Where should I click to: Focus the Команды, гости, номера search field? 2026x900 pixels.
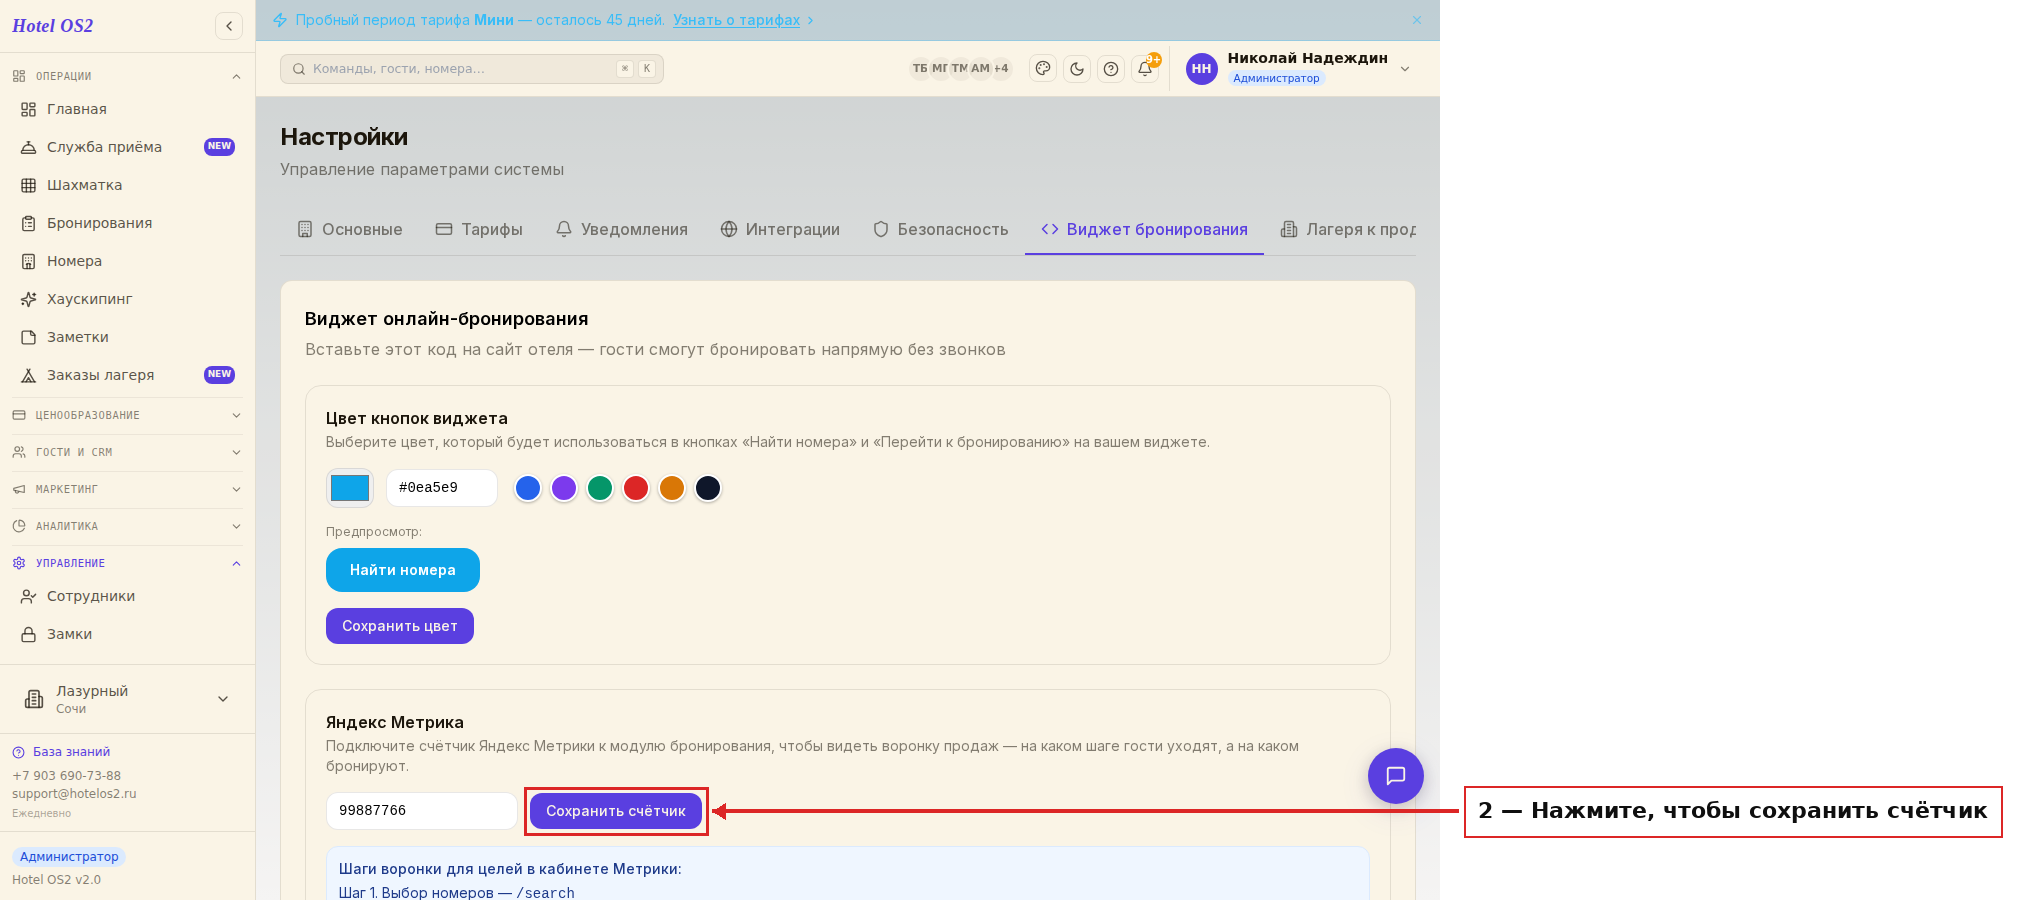click(472, 69)
